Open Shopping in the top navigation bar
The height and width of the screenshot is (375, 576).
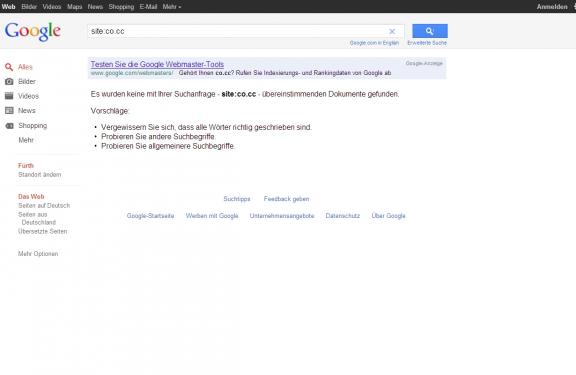click(x=121, y=7)
